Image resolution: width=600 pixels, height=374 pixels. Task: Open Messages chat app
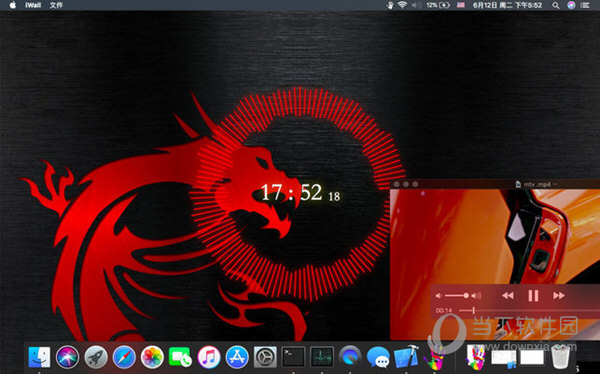tap(378, 358)
